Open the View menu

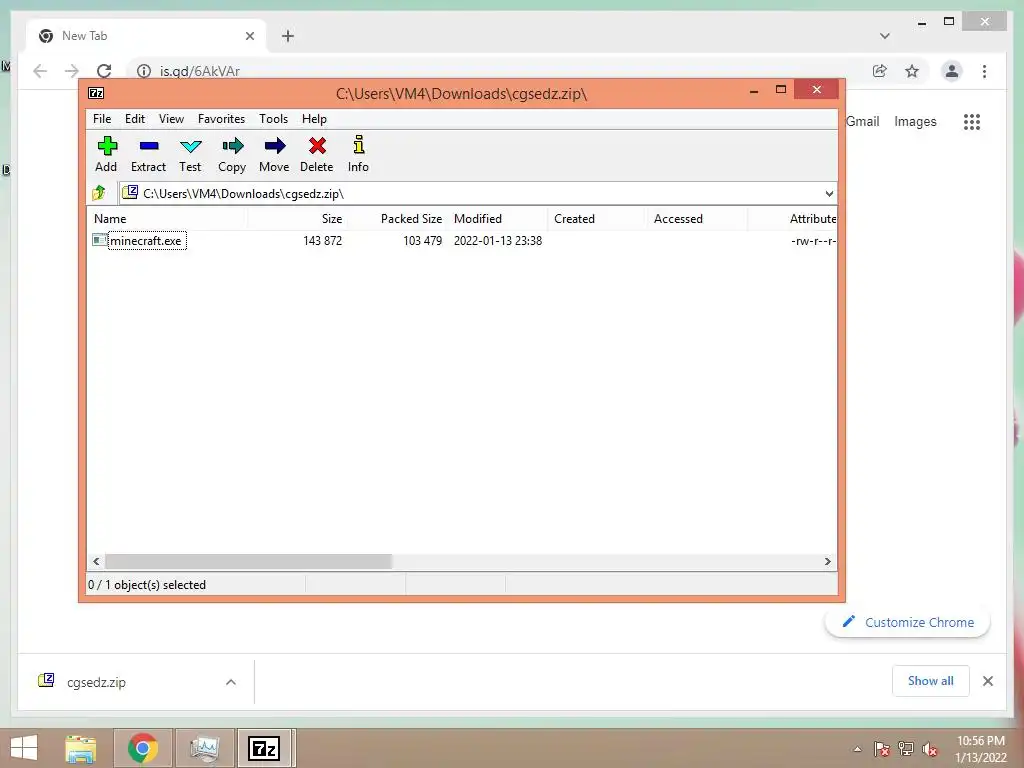[x=171, y=119]
